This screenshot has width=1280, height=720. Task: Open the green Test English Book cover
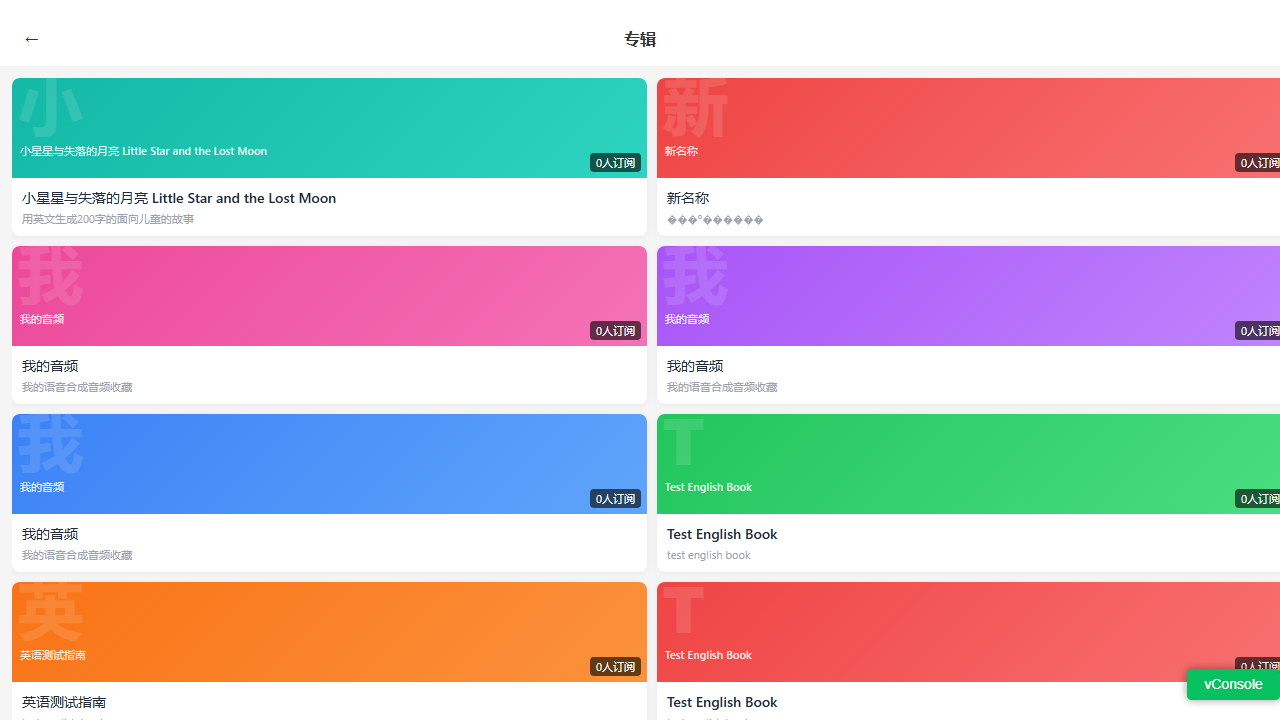(x=968, y=464)
